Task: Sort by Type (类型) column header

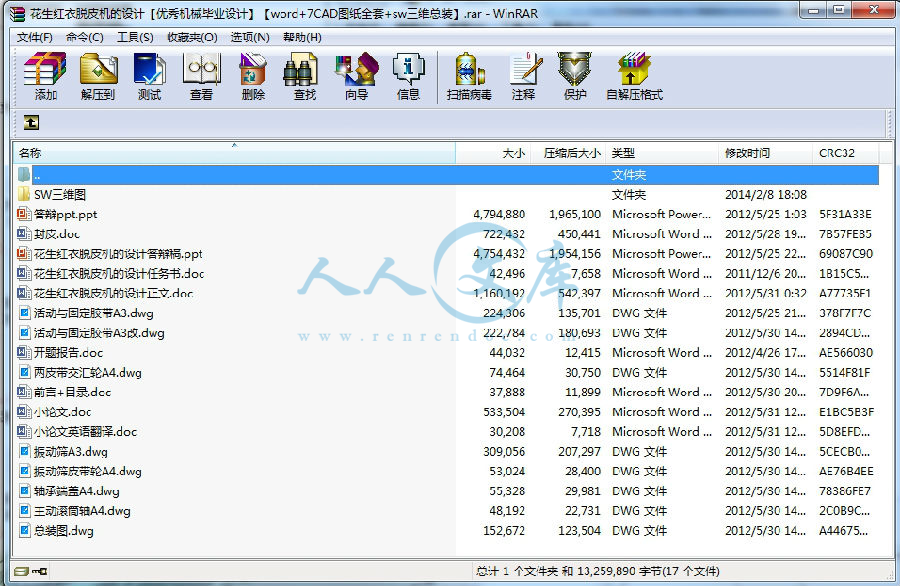Action: [662, 153]
